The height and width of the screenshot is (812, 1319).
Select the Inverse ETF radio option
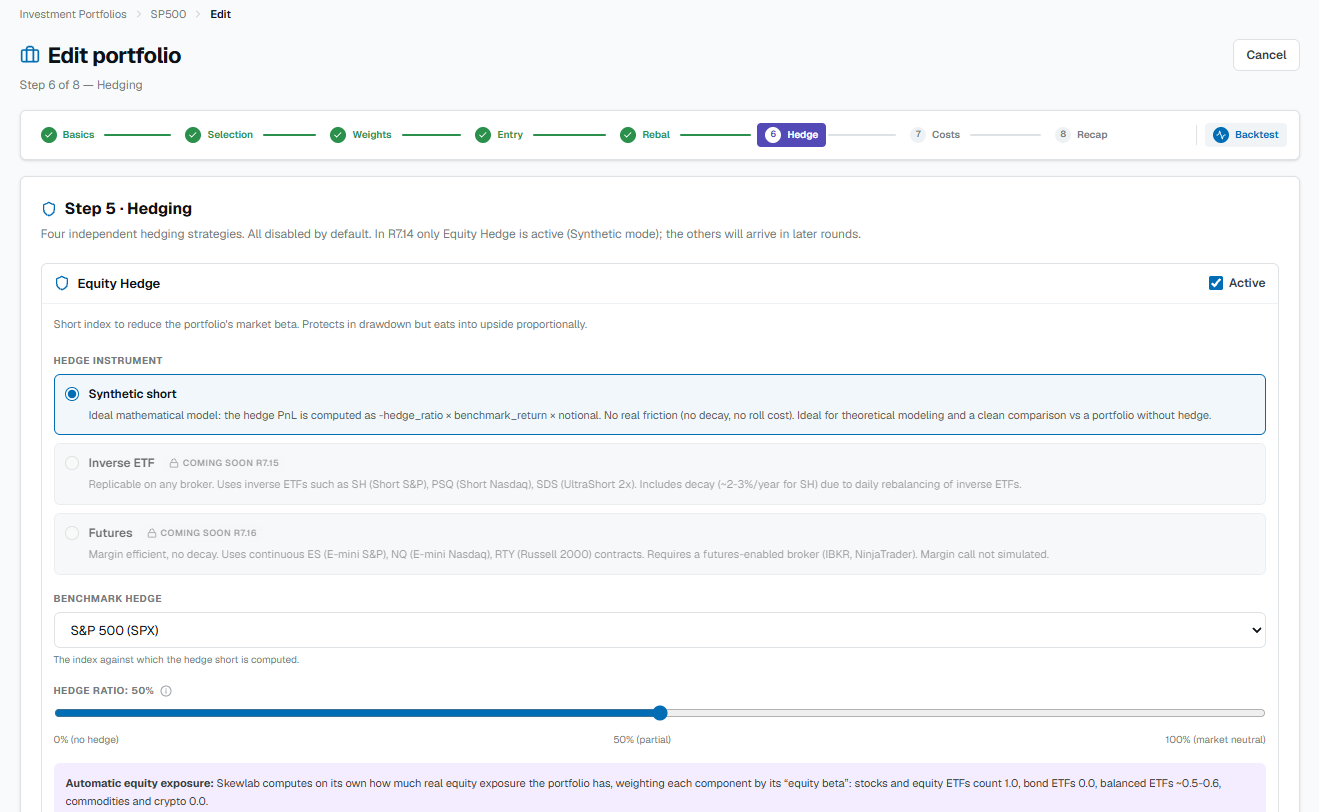click(72, 463)
